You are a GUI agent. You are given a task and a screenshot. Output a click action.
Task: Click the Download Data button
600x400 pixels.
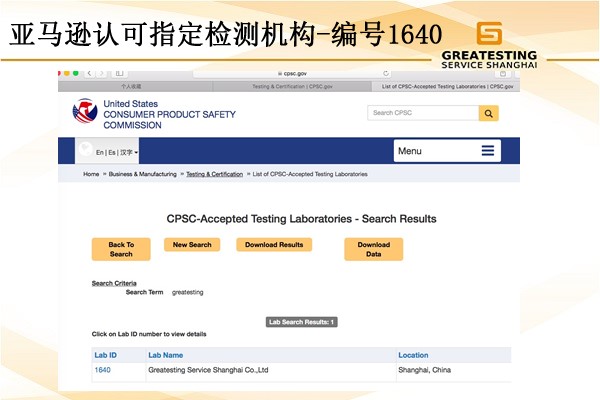pyautogui.click(x=373, y=249)
